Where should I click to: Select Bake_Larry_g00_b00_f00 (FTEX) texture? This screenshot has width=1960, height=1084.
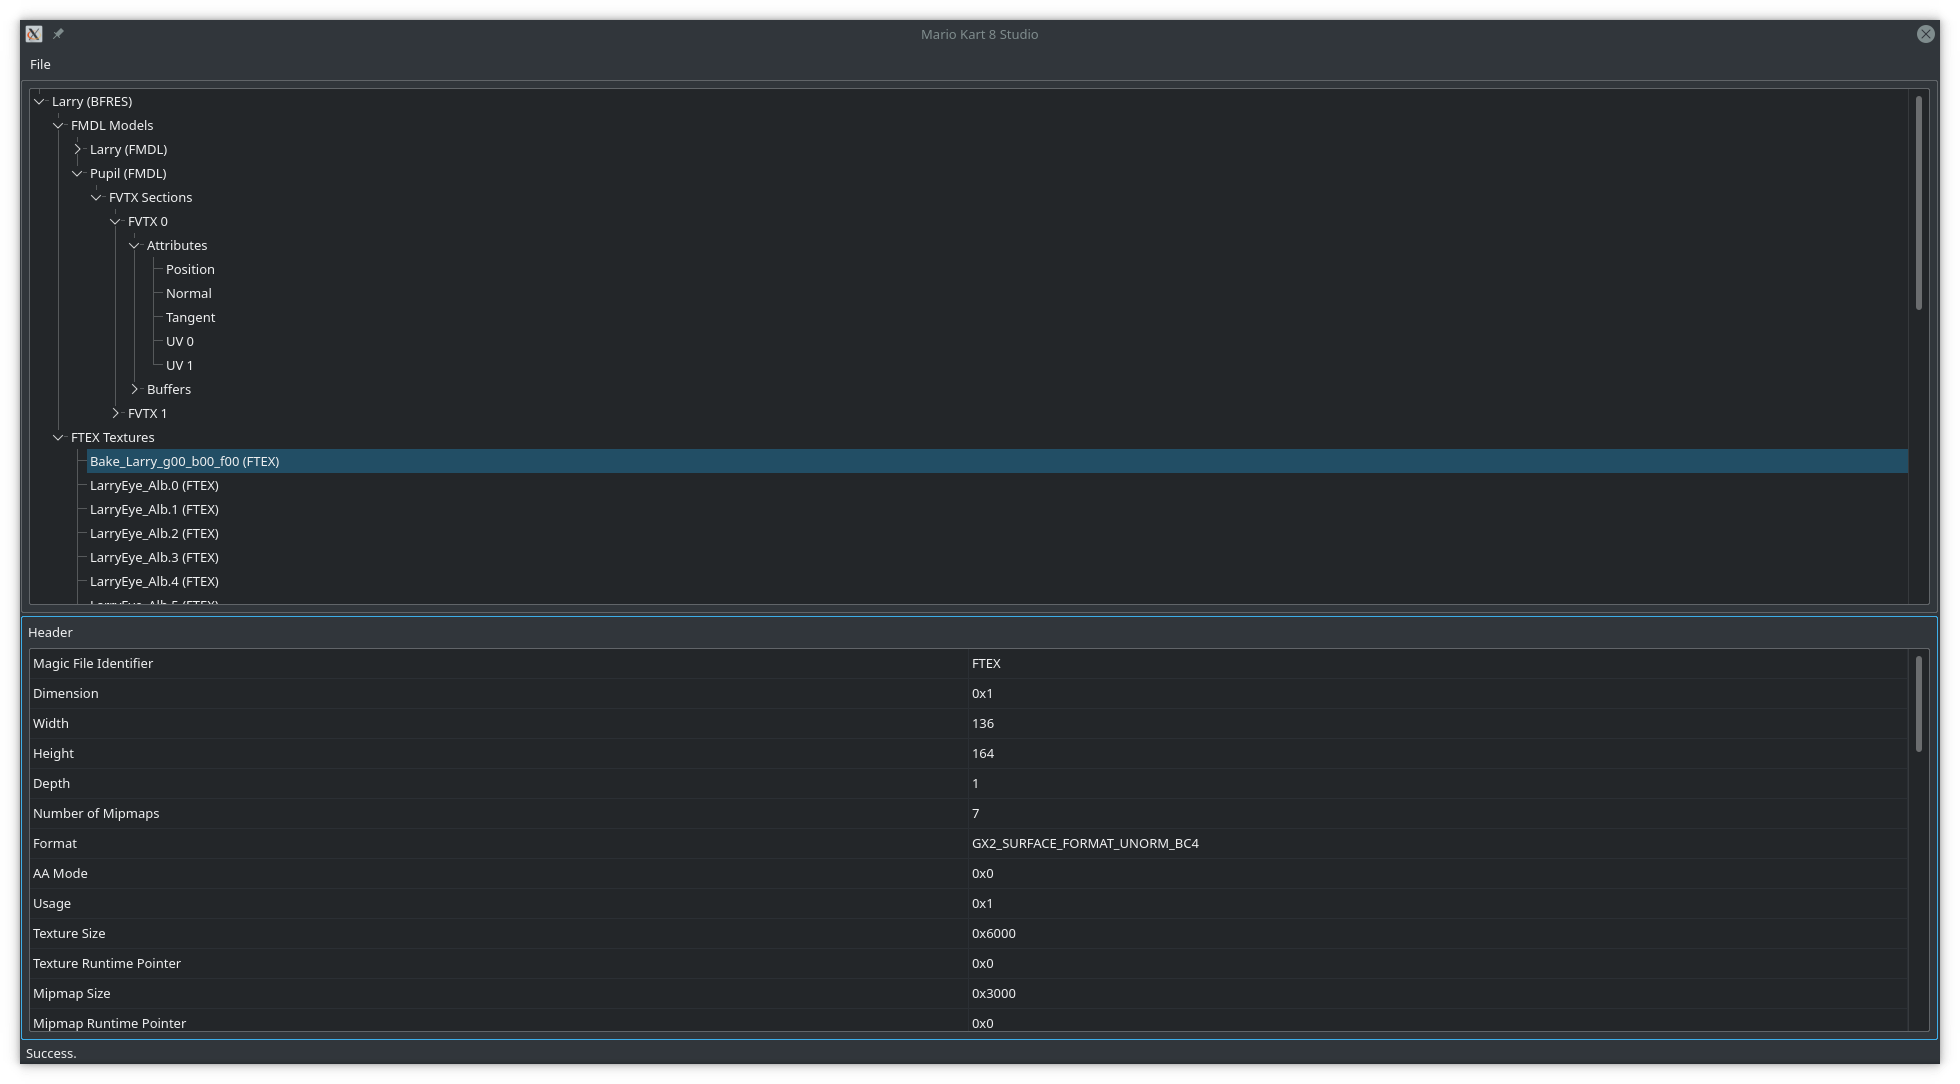184,461
